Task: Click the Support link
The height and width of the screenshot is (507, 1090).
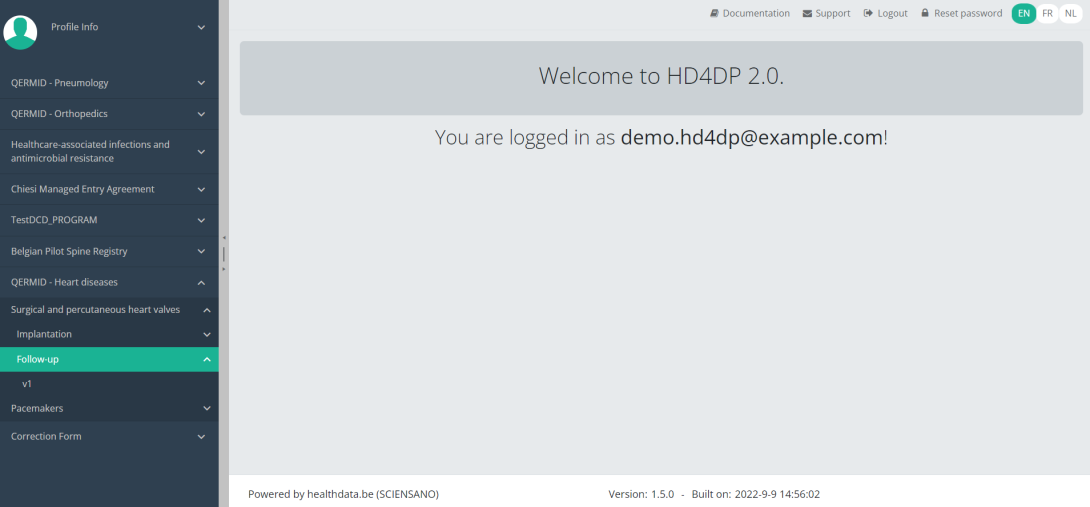Action: (832, 14)
